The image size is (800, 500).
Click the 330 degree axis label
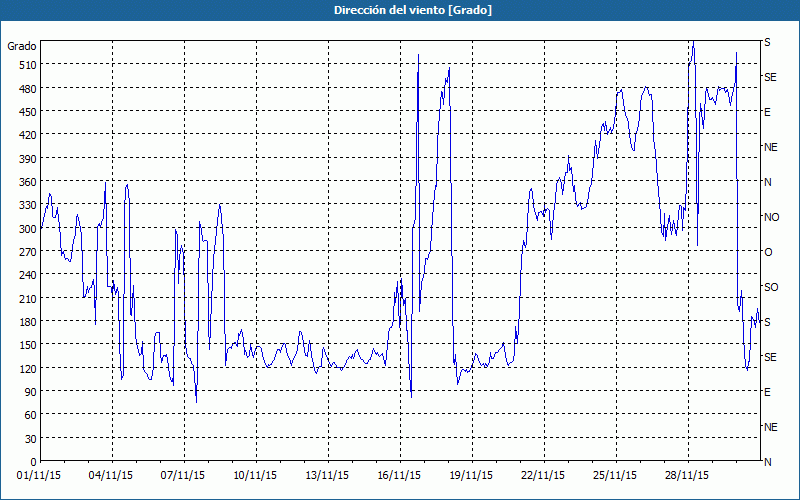pos(27,205)
